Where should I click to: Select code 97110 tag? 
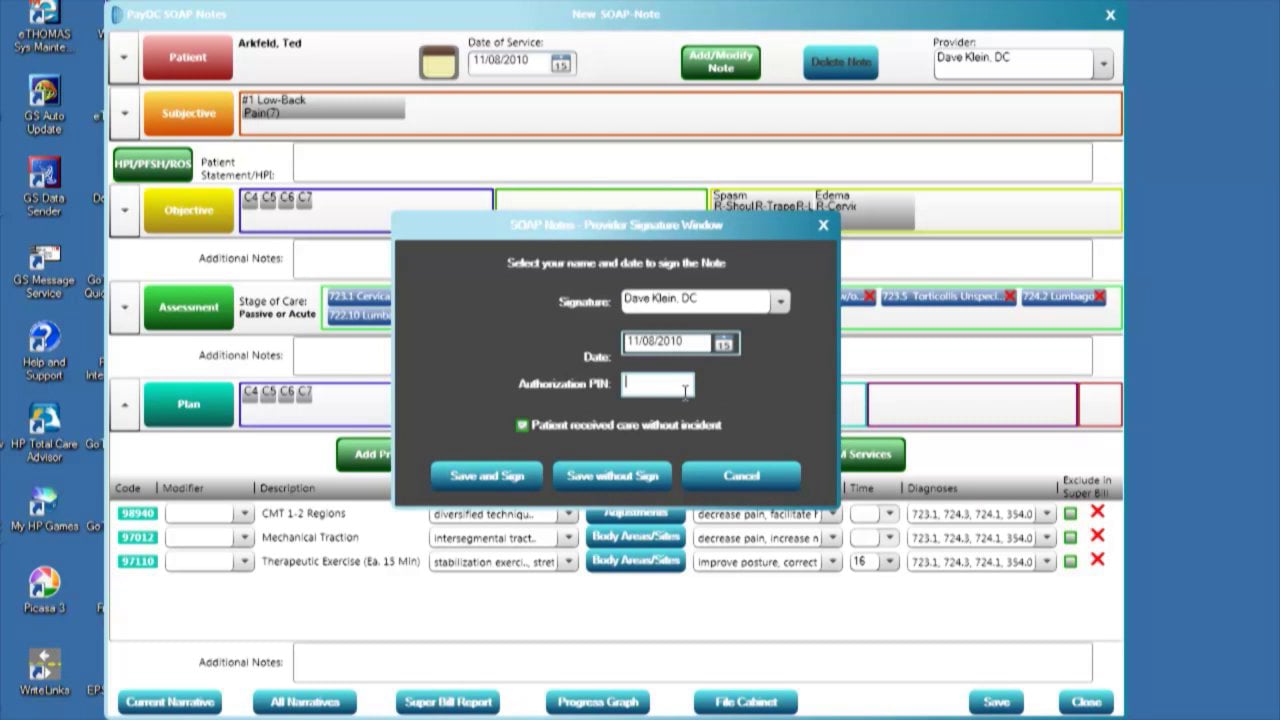137,561
